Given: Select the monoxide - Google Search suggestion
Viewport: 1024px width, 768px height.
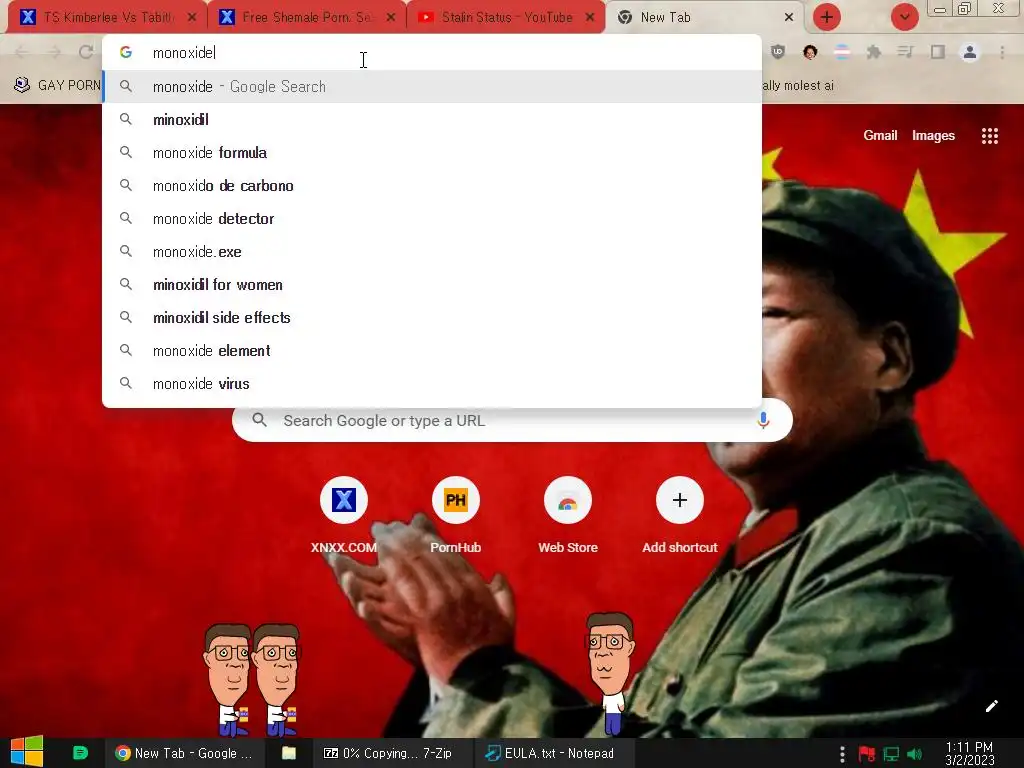Looking at the screenshot, I should (x=432, y=86).
